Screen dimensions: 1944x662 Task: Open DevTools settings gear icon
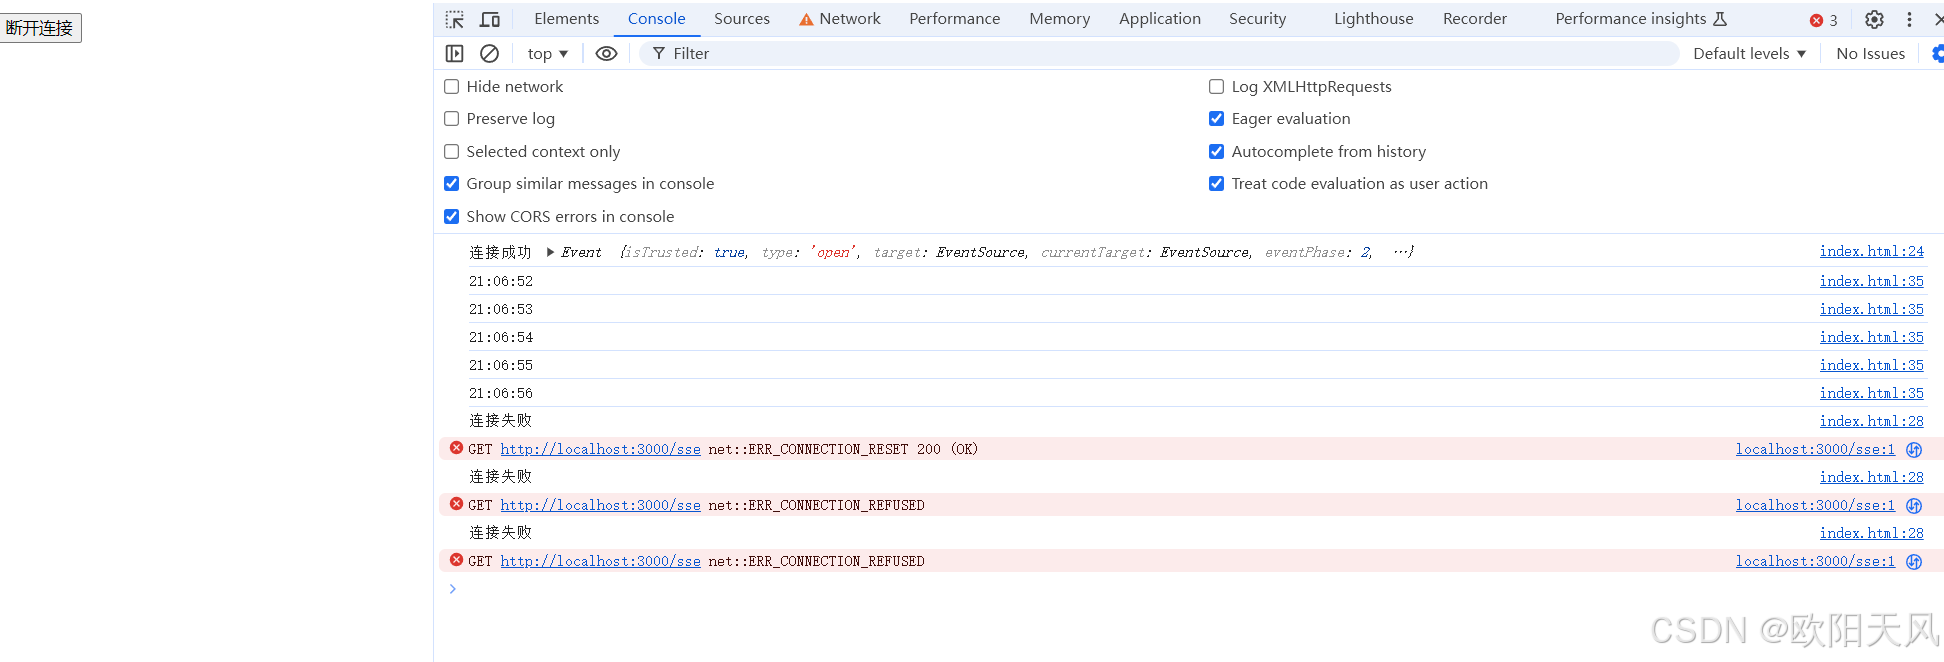click(x=1874, y=19)
